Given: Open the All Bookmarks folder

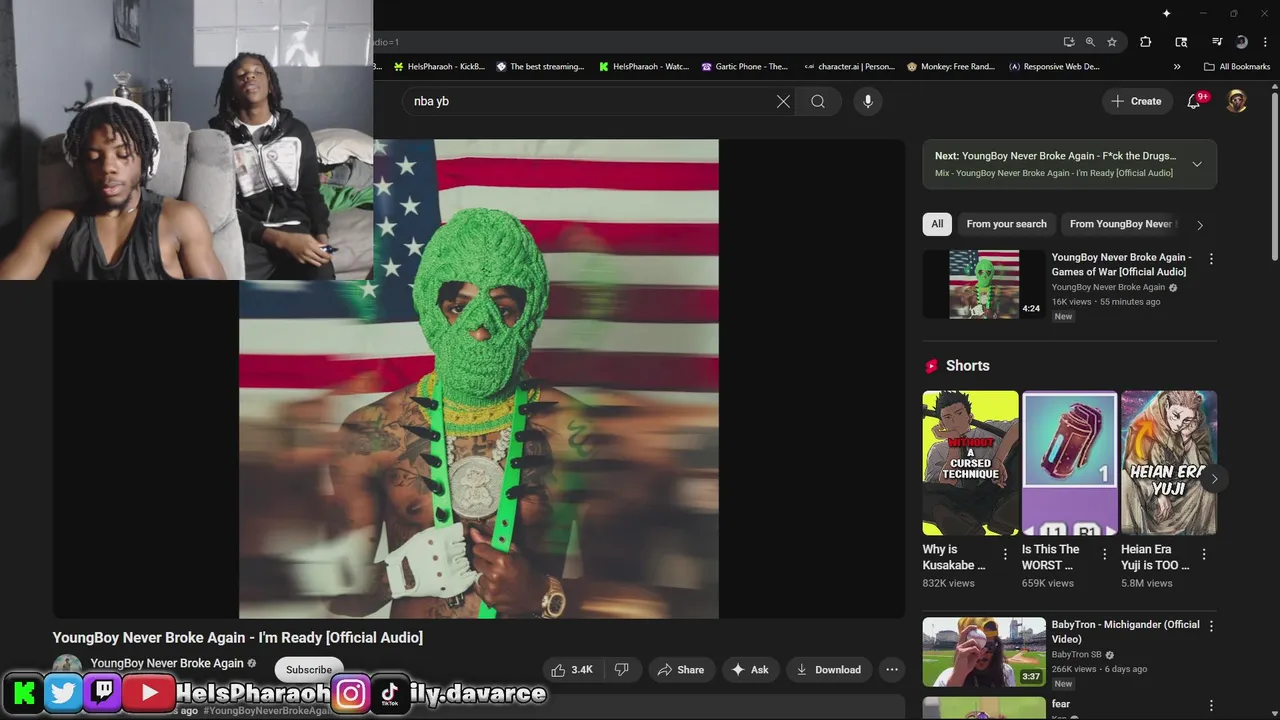Looking at the screenshot, I should point(1237,67).
